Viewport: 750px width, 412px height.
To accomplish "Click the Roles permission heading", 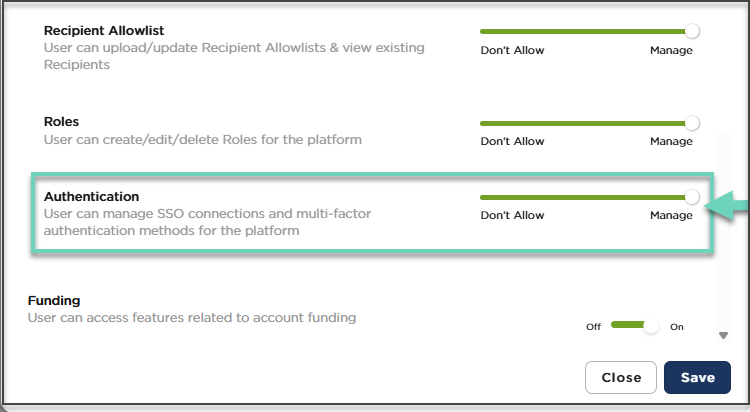I will 61,122.
